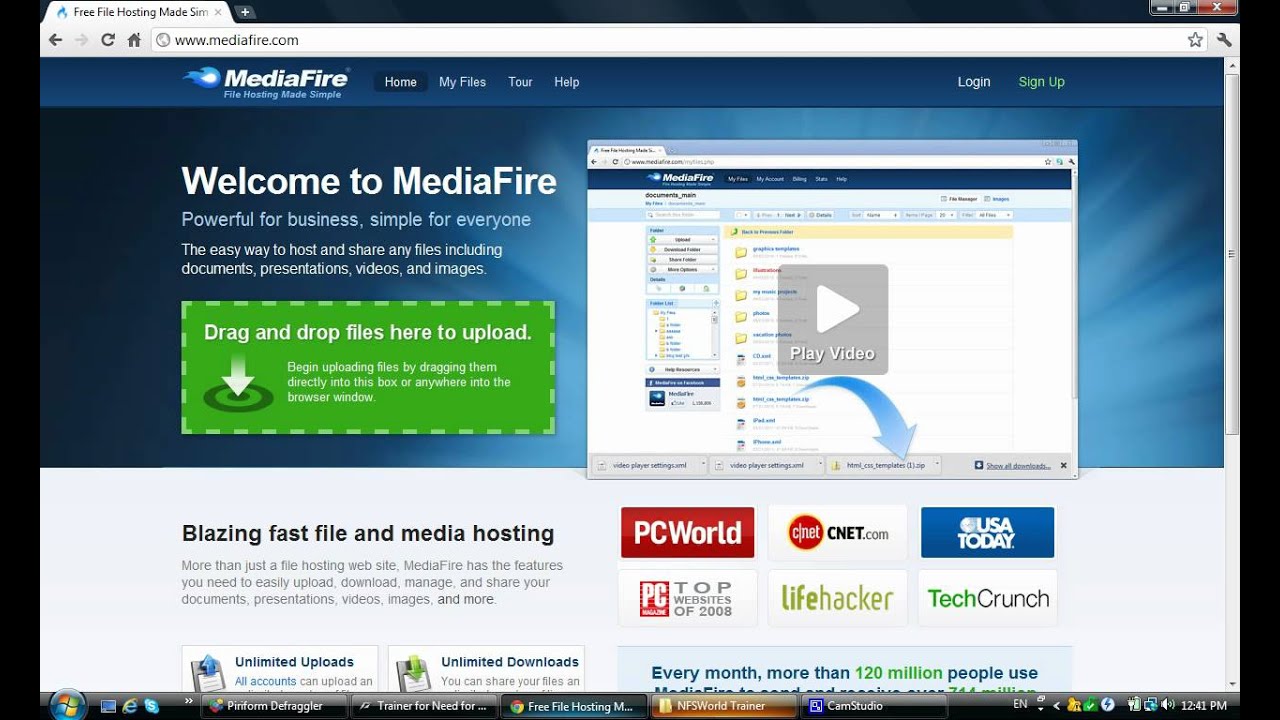
Task: Close the Free File Hosting tab
Action: pyautogui.click(x=218, y=12)
